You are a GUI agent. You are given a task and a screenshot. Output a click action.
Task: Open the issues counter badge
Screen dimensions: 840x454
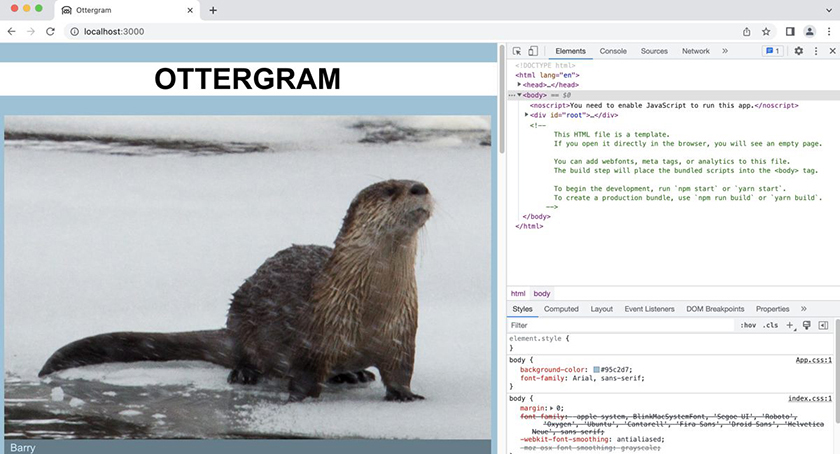tap(772, 51)
